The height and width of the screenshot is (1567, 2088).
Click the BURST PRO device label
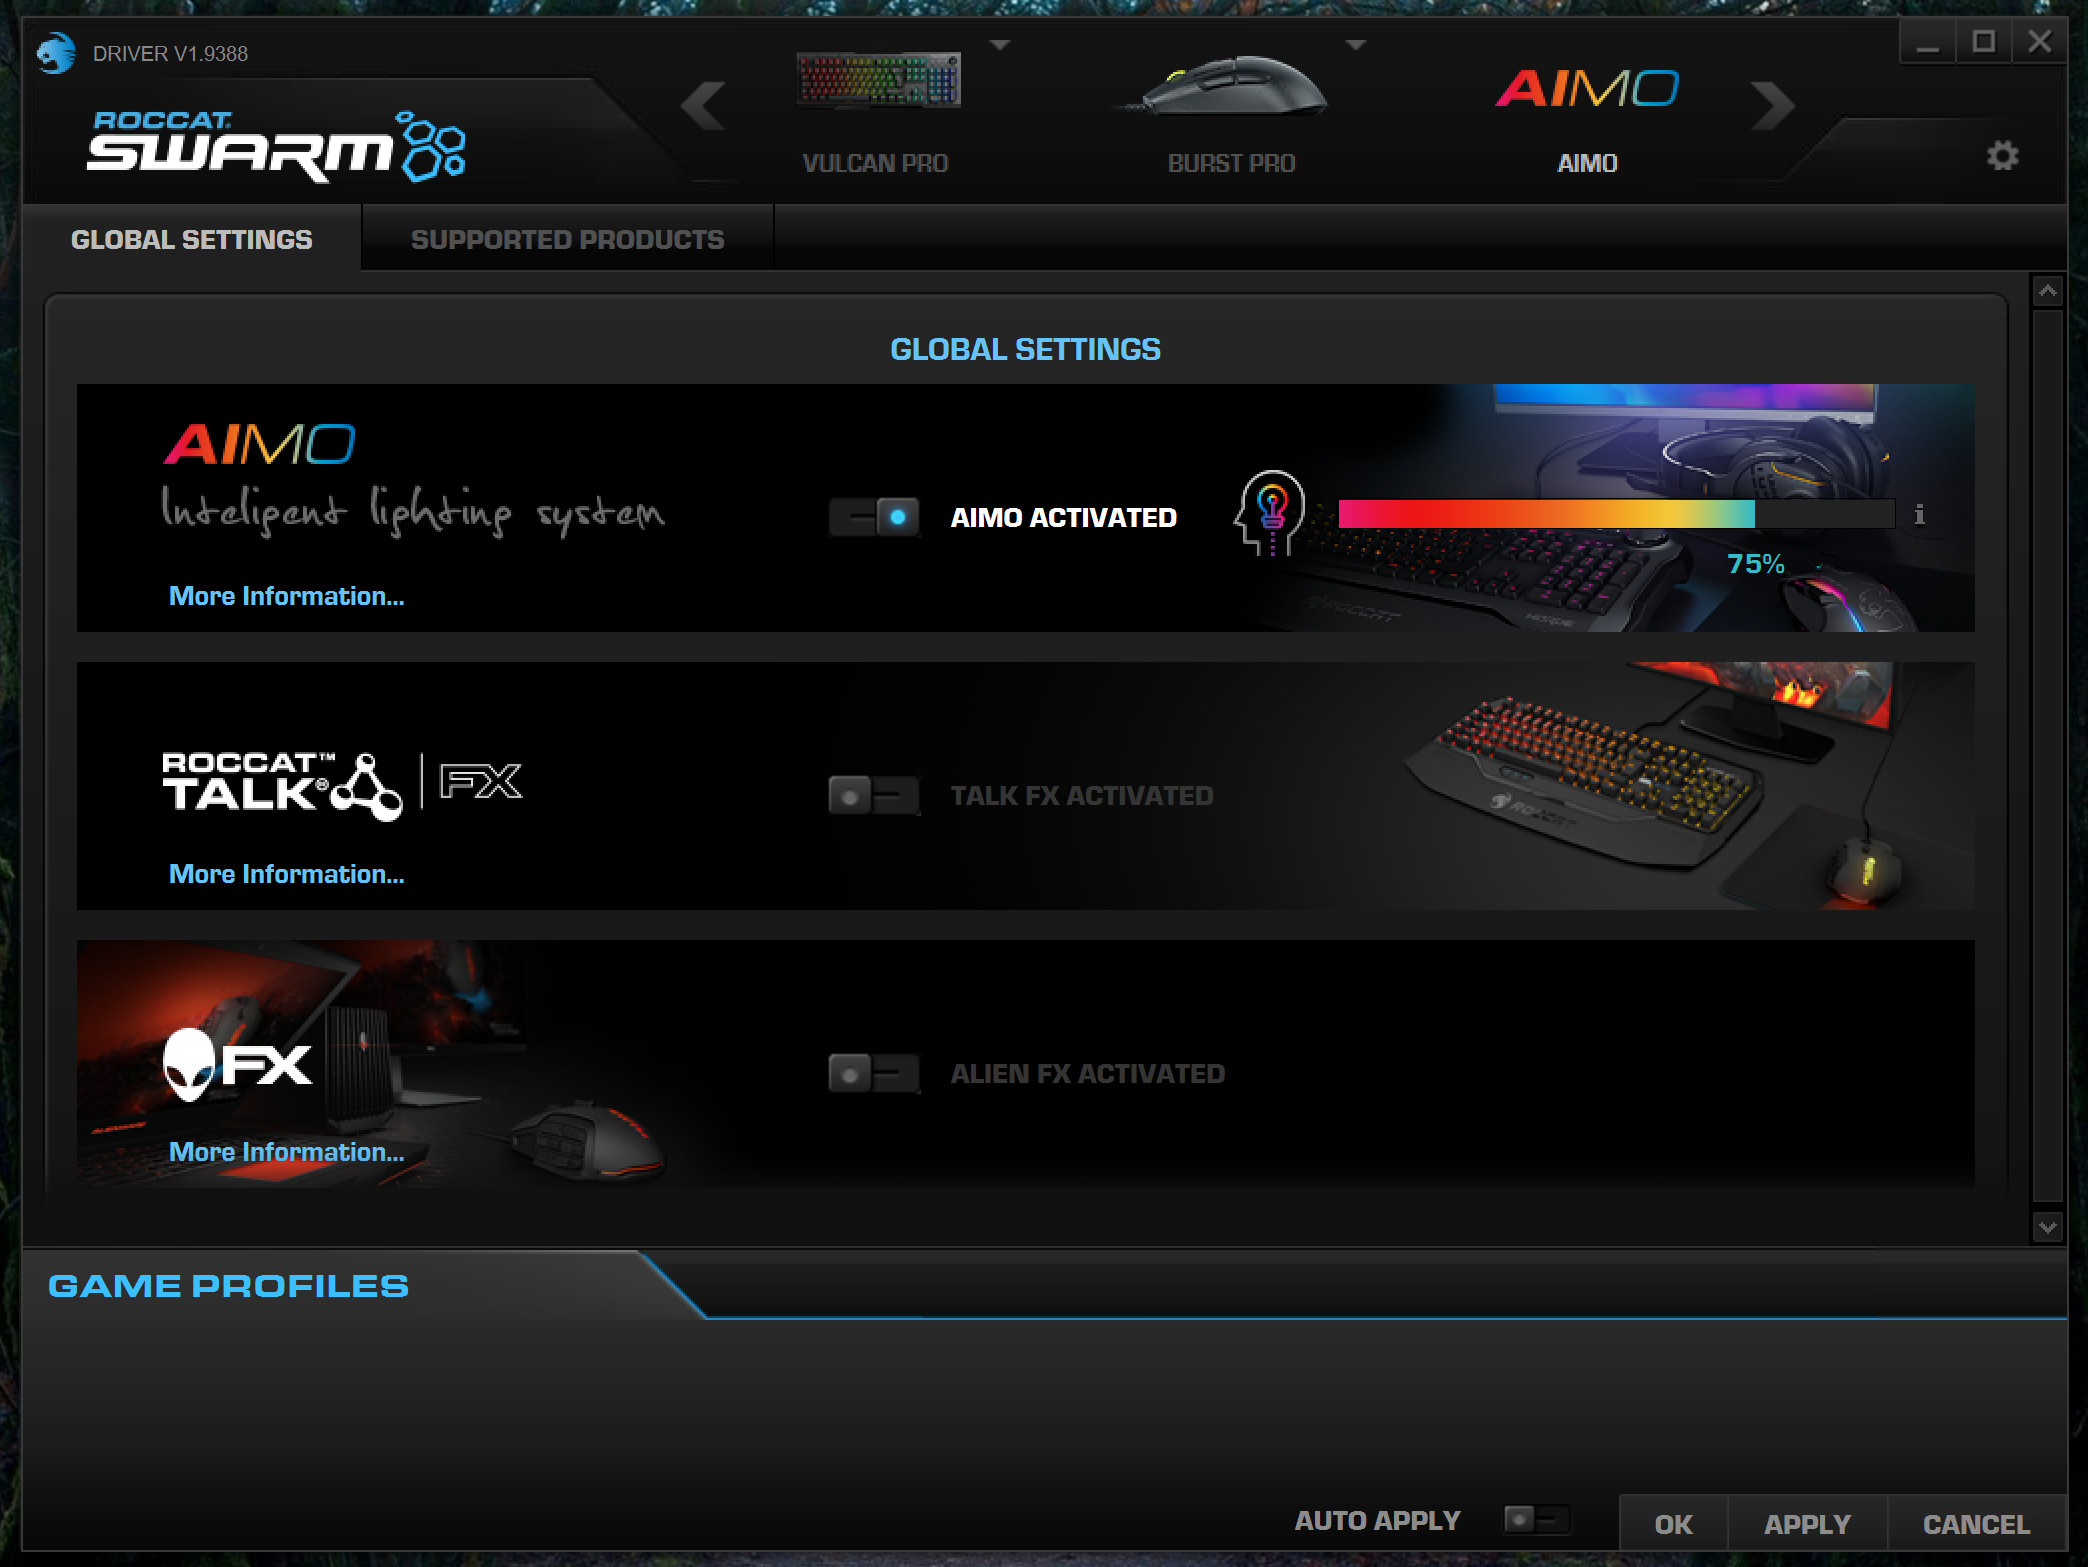pos(1231,163)
